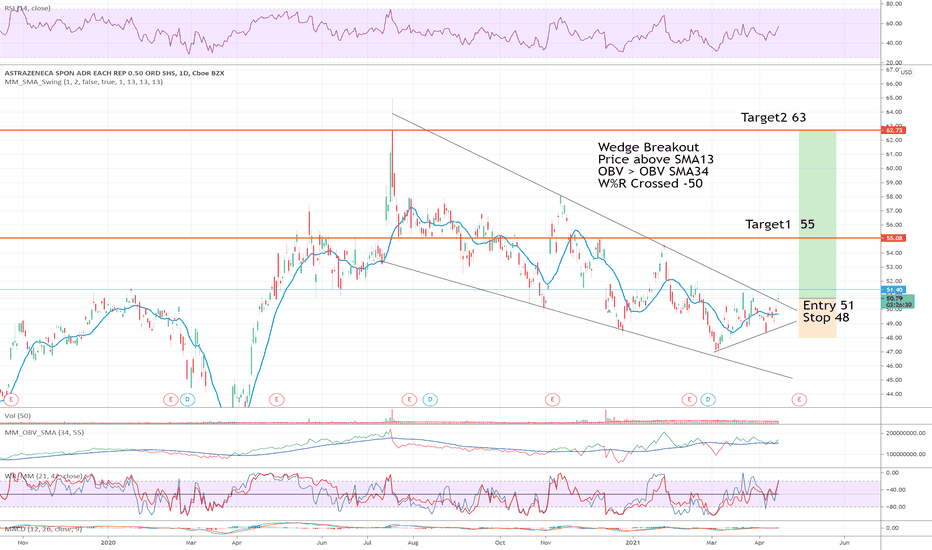932x550 pixels.
Task: Click the 44.00 price scale value
Action: point(894,394)
